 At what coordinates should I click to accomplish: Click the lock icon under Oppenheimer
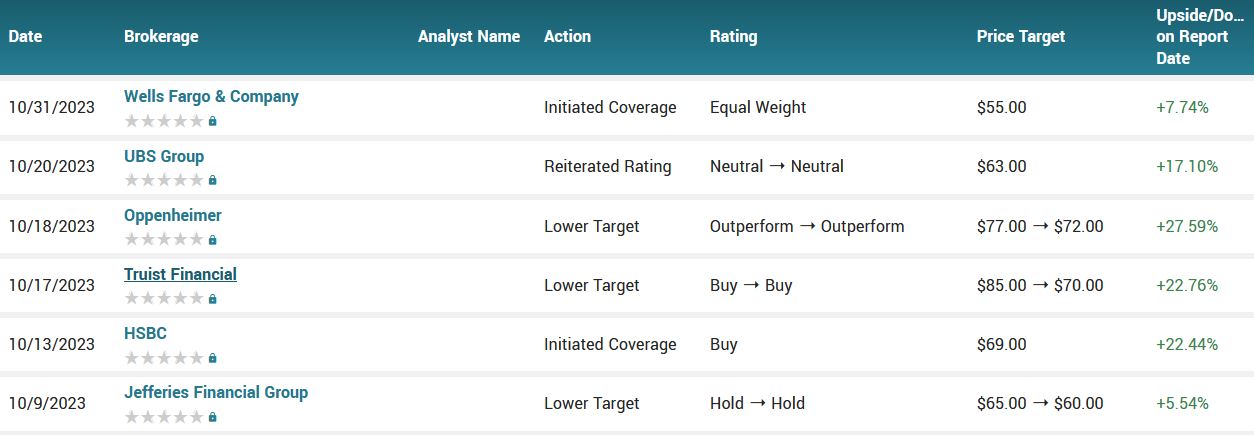tap(212, 240)
